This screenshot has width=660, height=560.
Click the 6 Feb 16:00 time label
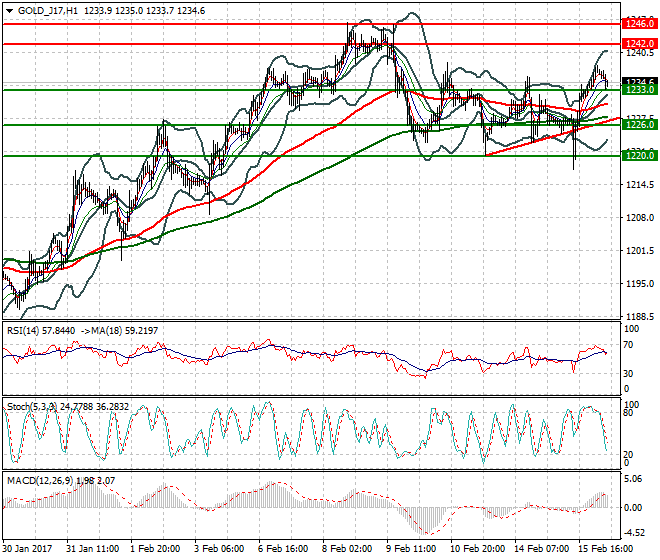(284, 549)
